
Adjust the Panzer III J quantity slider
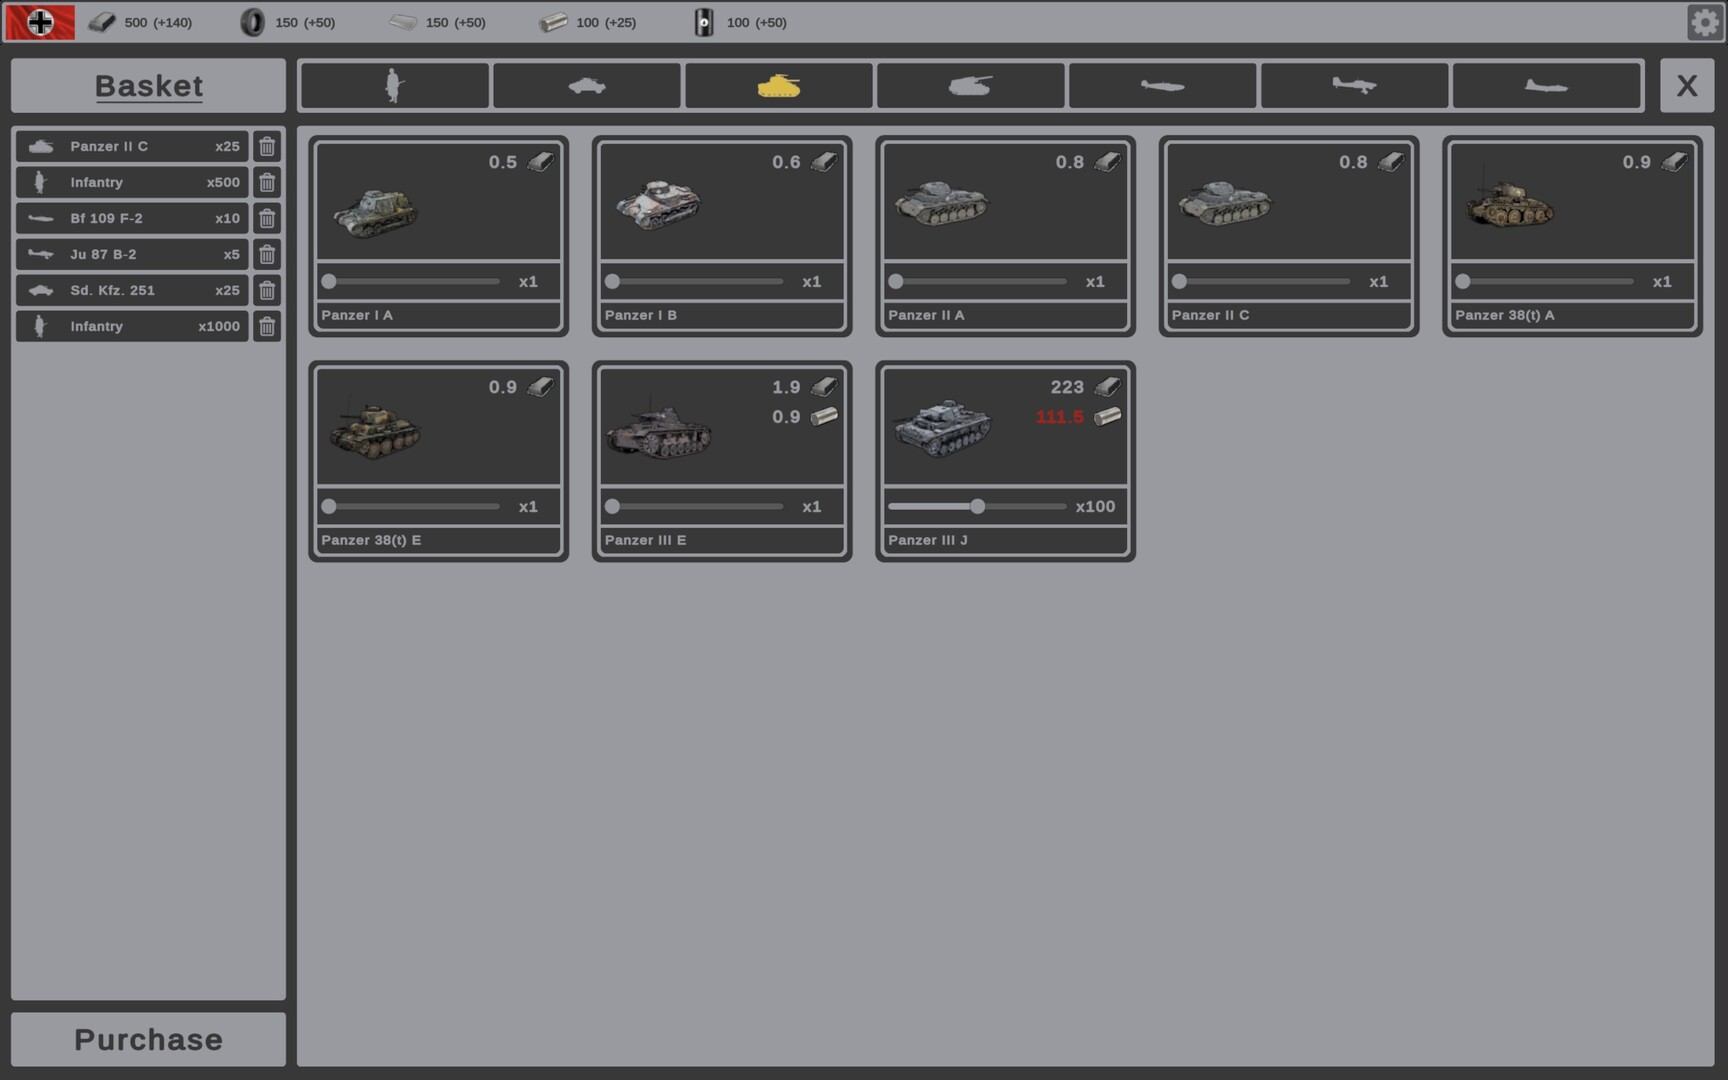click(978, 506)
